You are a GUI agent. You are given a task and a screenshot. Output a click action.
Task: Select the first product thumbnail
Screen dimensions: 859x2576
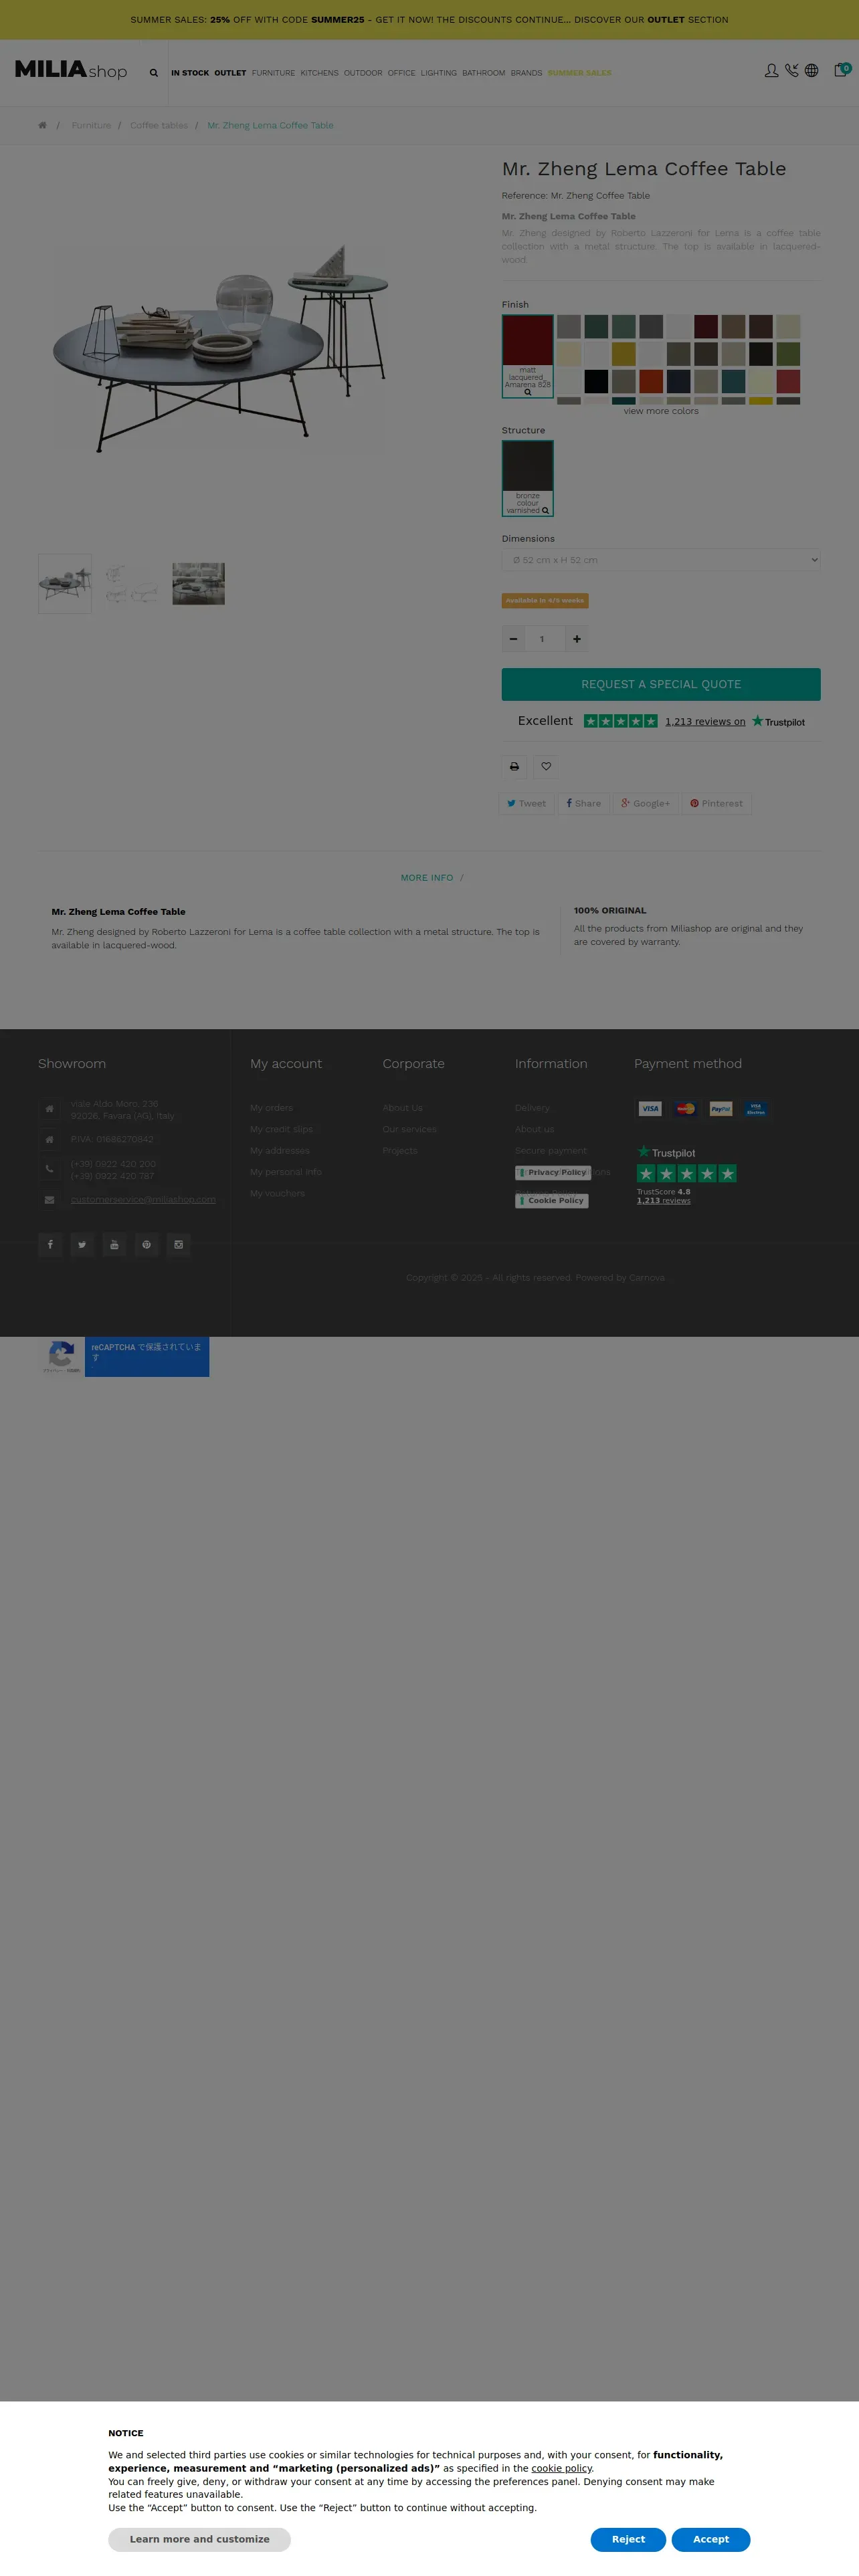pos(65,583)
